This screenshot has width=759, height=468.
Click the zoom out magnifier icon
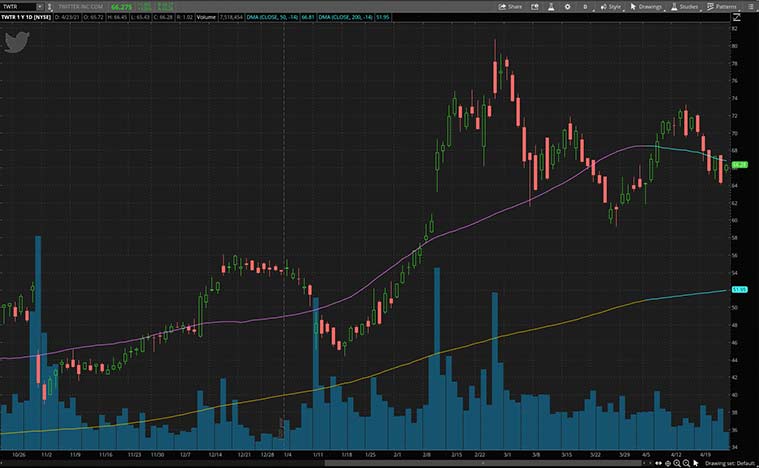686,463
